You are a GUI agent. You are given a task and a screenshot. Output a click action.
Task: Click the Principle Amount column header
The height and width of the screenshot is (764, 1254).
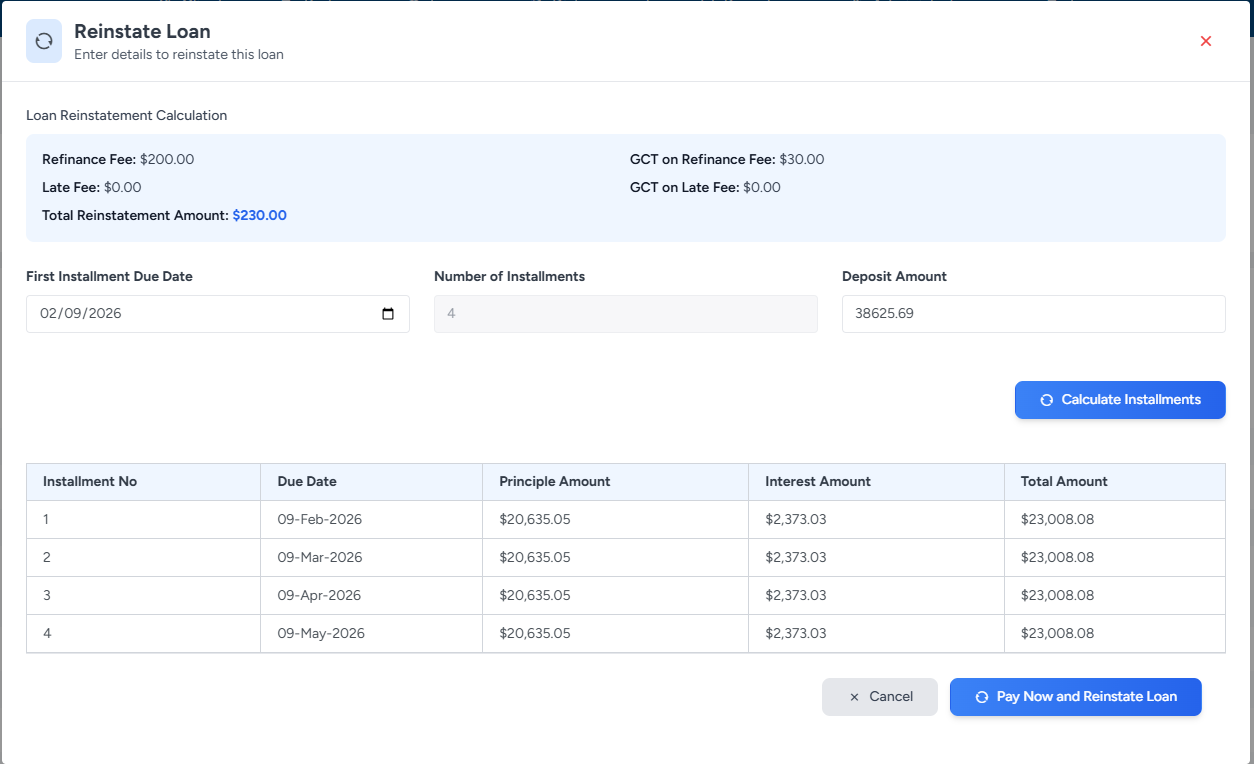(x=554, y=482)
